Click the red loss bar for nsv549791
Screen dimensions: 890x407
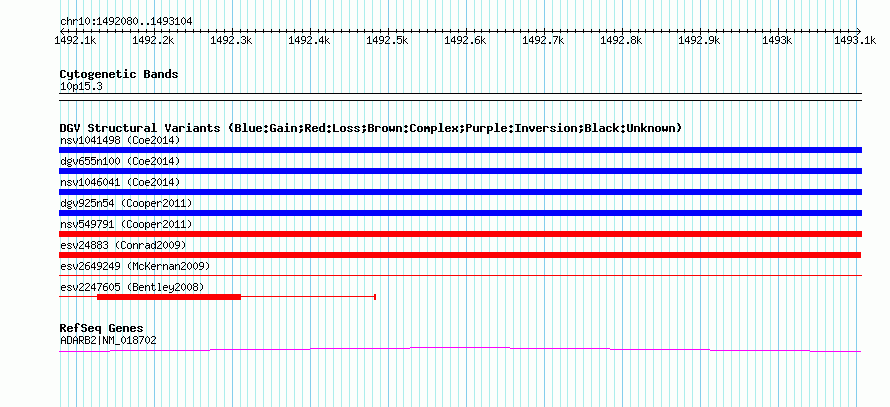click(460, 234)
